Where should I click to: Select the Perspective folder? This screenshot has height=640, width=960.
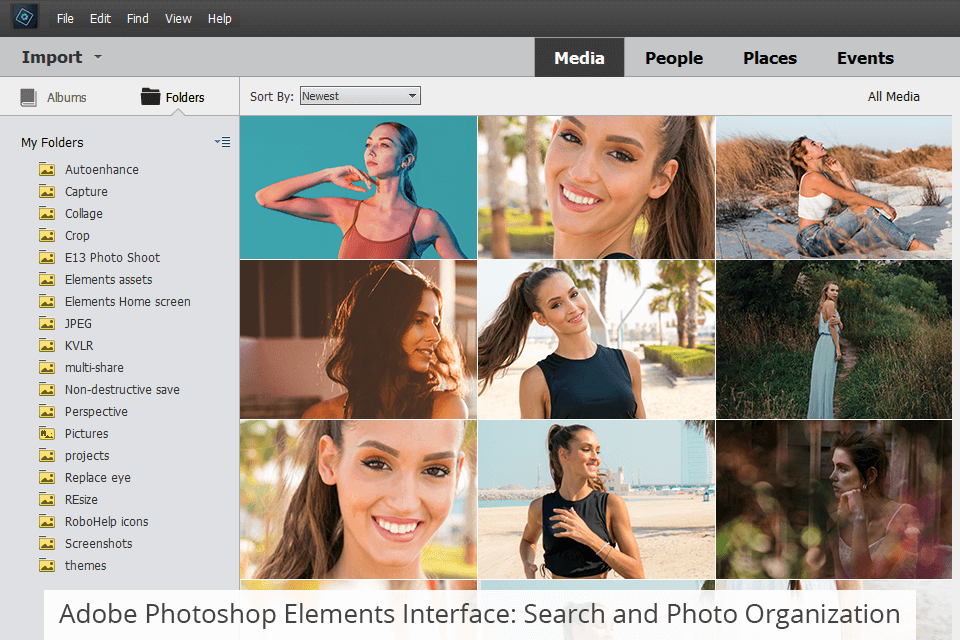[x=96, y=412]
